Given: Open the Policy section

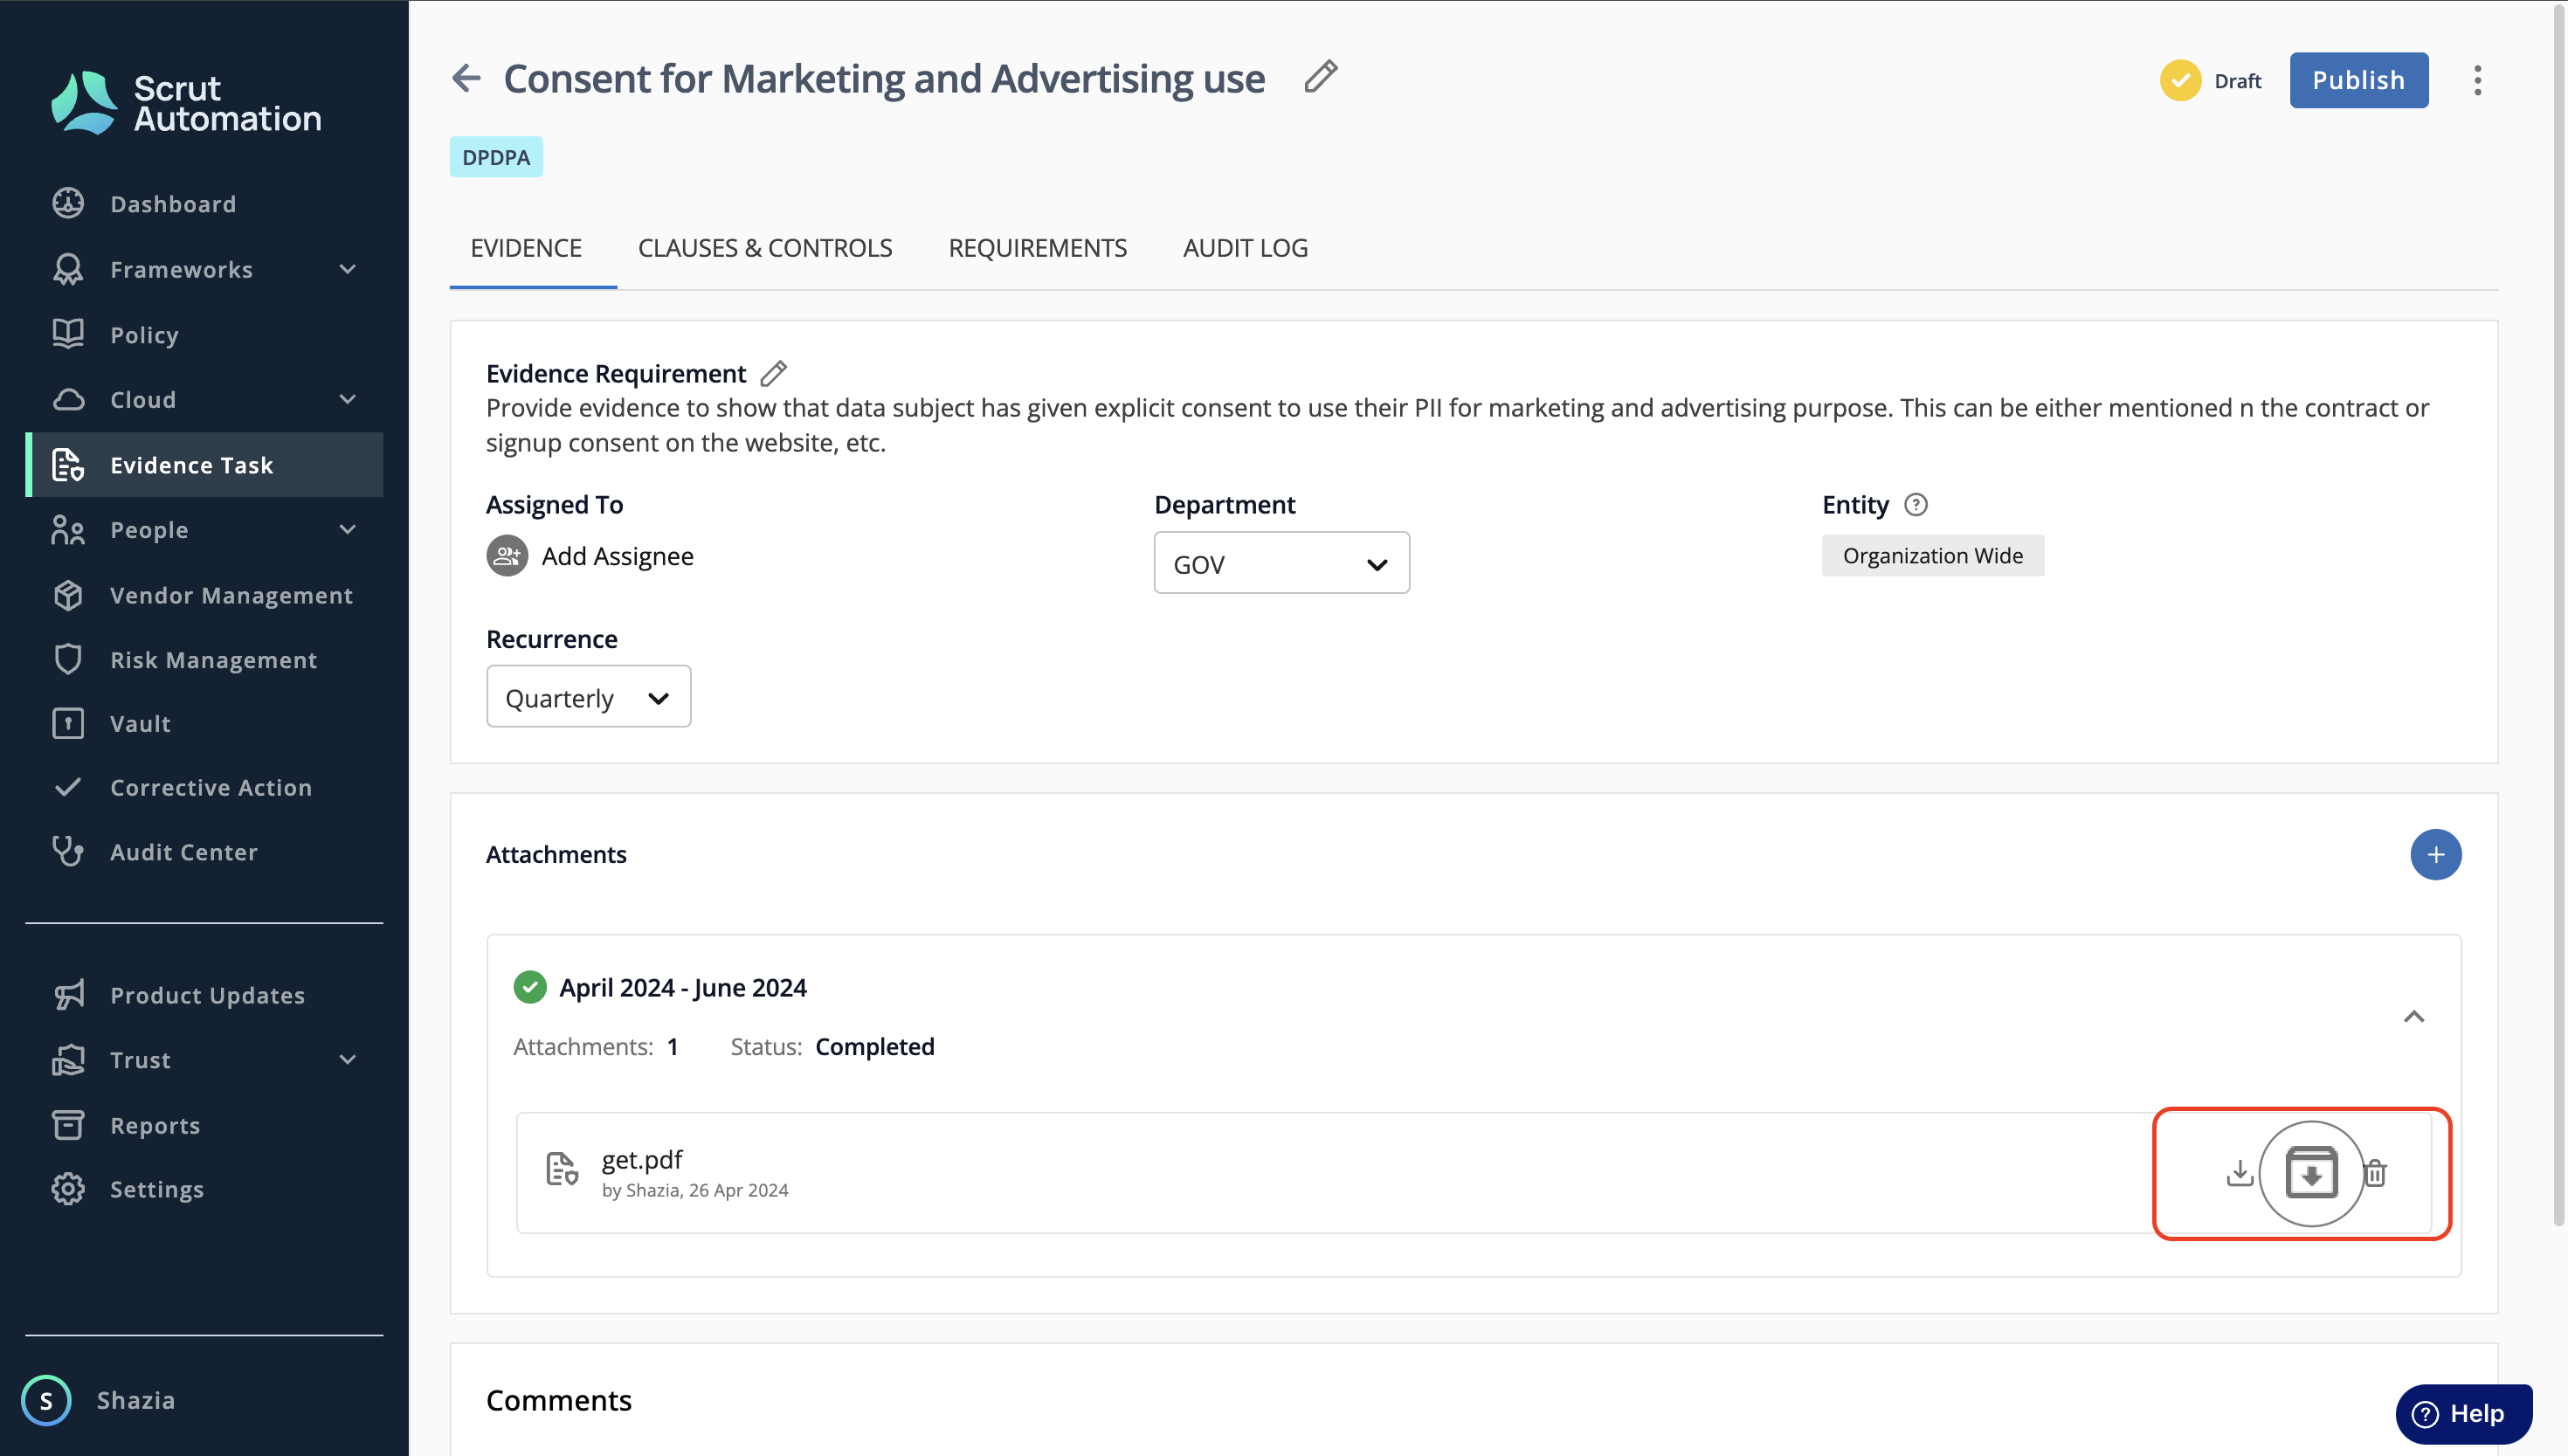Looking at the screenshot, I should 204,334.
